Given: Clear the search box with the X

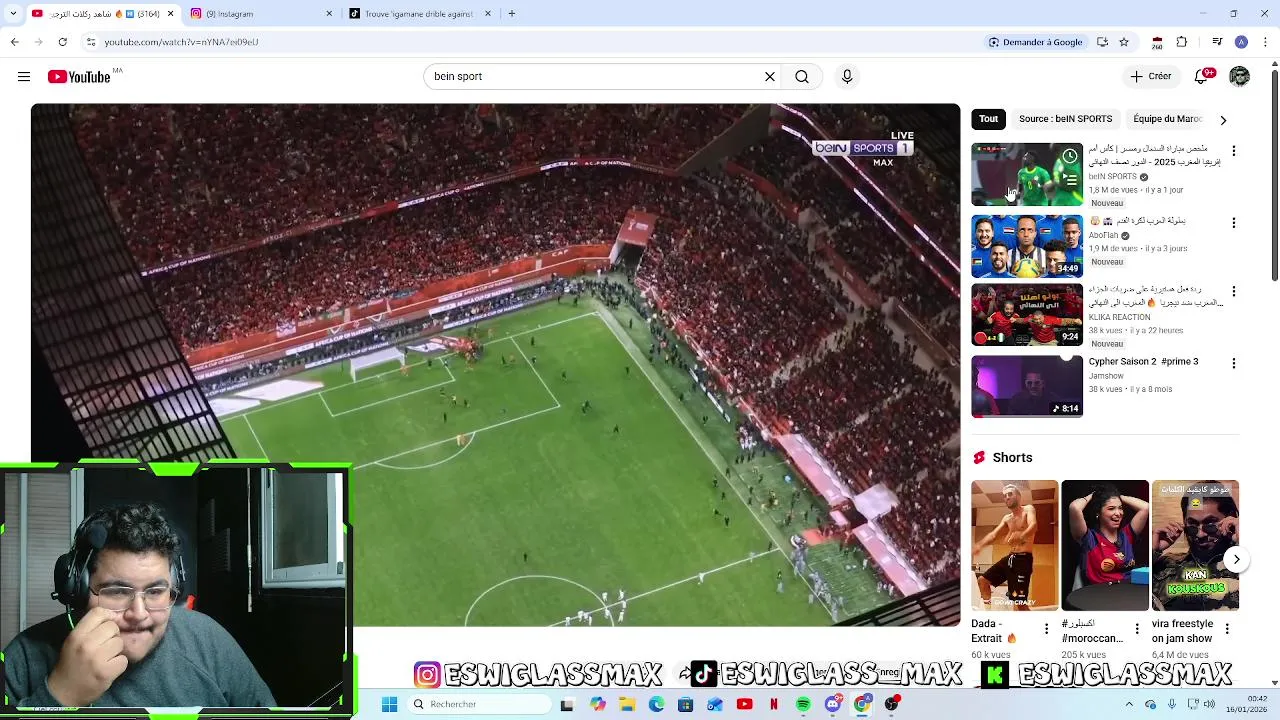Looking at the screenshot, I should [770, 77].
